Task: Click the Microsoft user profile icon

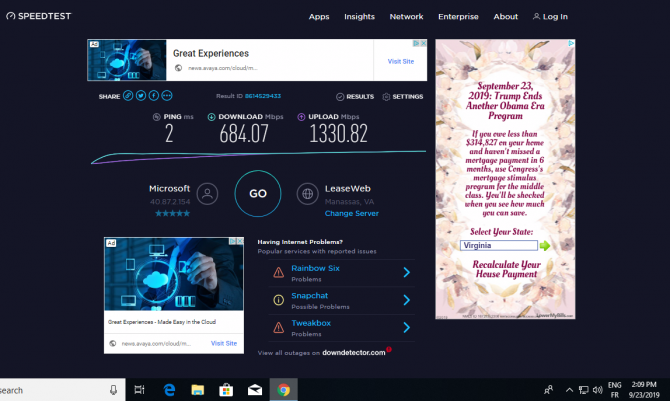Action: pos(207,194)
